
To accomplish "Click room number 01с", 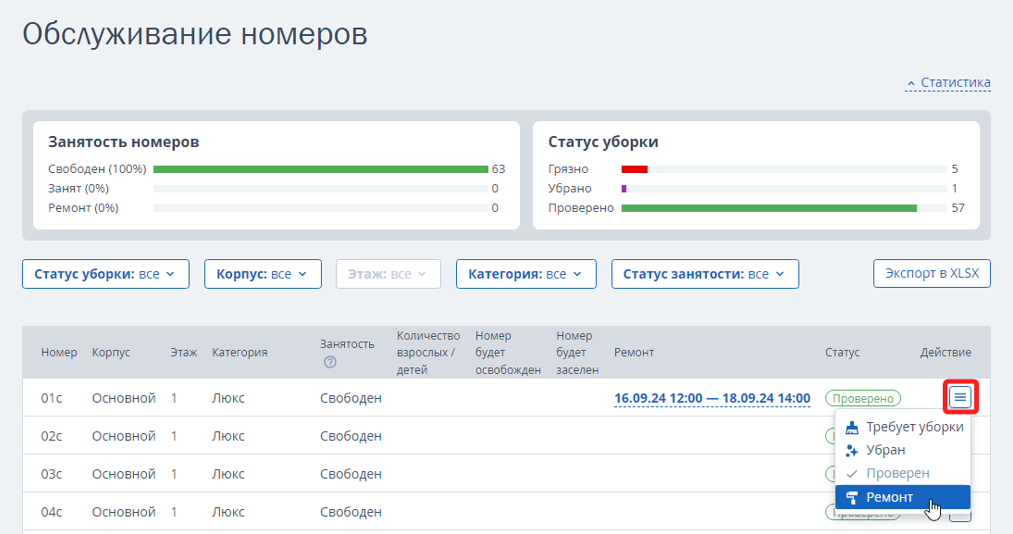I will click(51, 398).
